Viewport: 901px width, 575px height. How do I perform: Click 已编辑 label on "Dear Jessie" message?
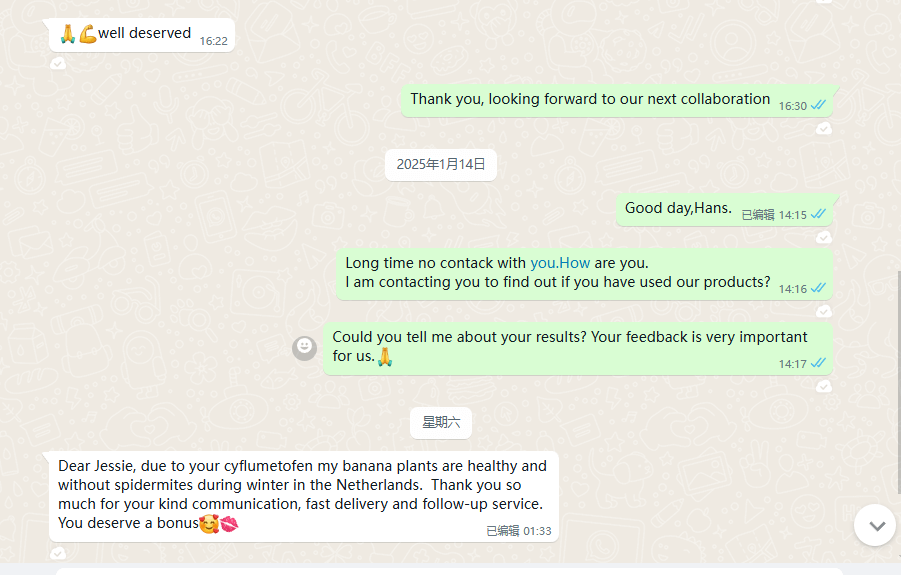click(x=502, y=531)
